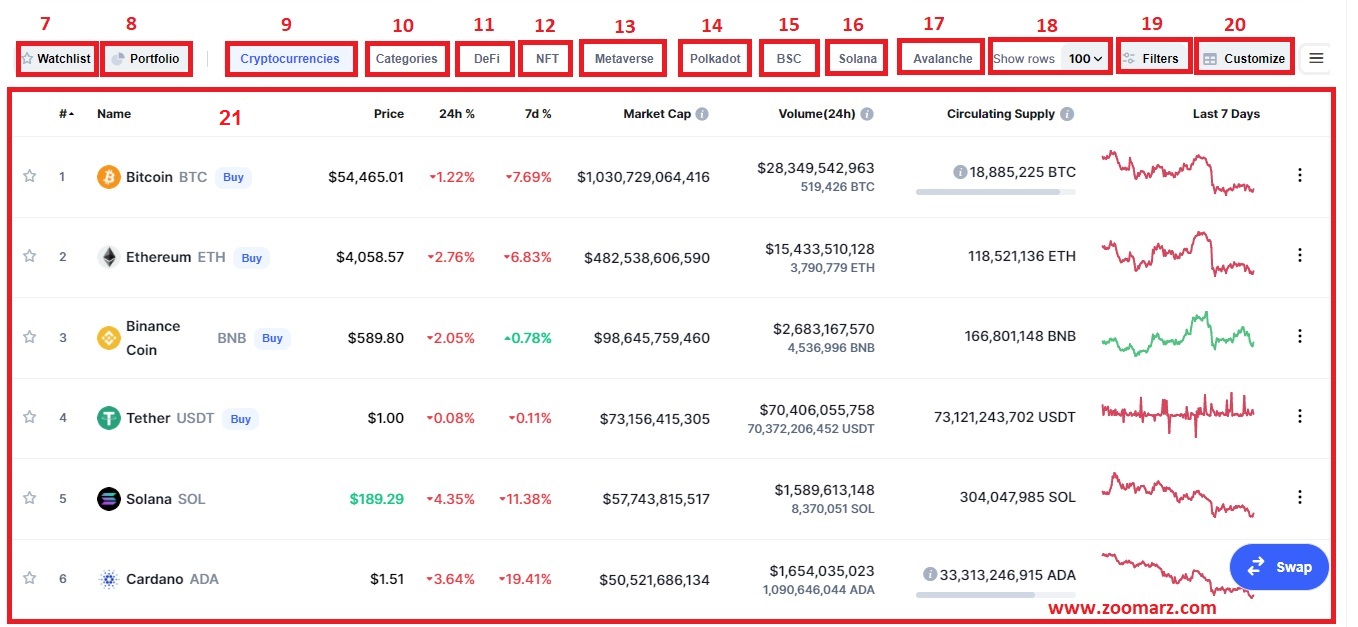This screenshot has width=1358, height=627.
Task: Click the Solana logo icon
Action: click(x=108, y=498)
